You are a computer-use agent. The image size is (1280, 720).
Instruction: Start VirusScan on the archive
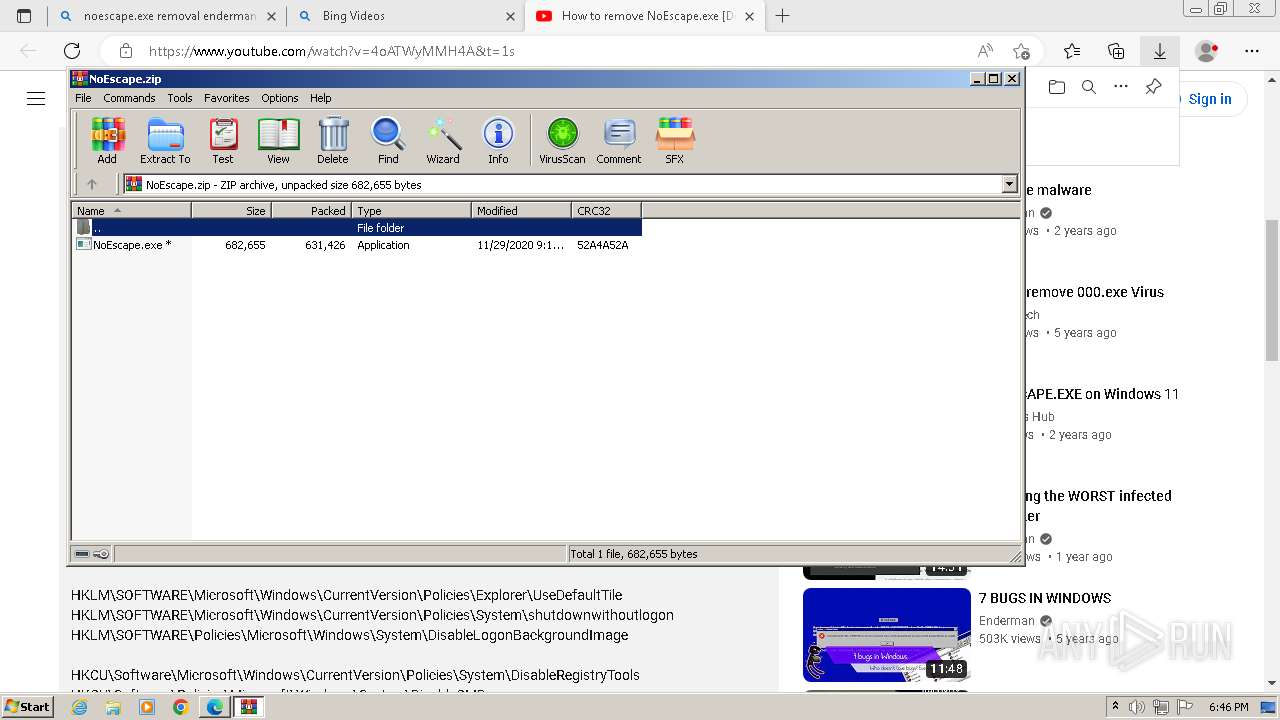562,140
